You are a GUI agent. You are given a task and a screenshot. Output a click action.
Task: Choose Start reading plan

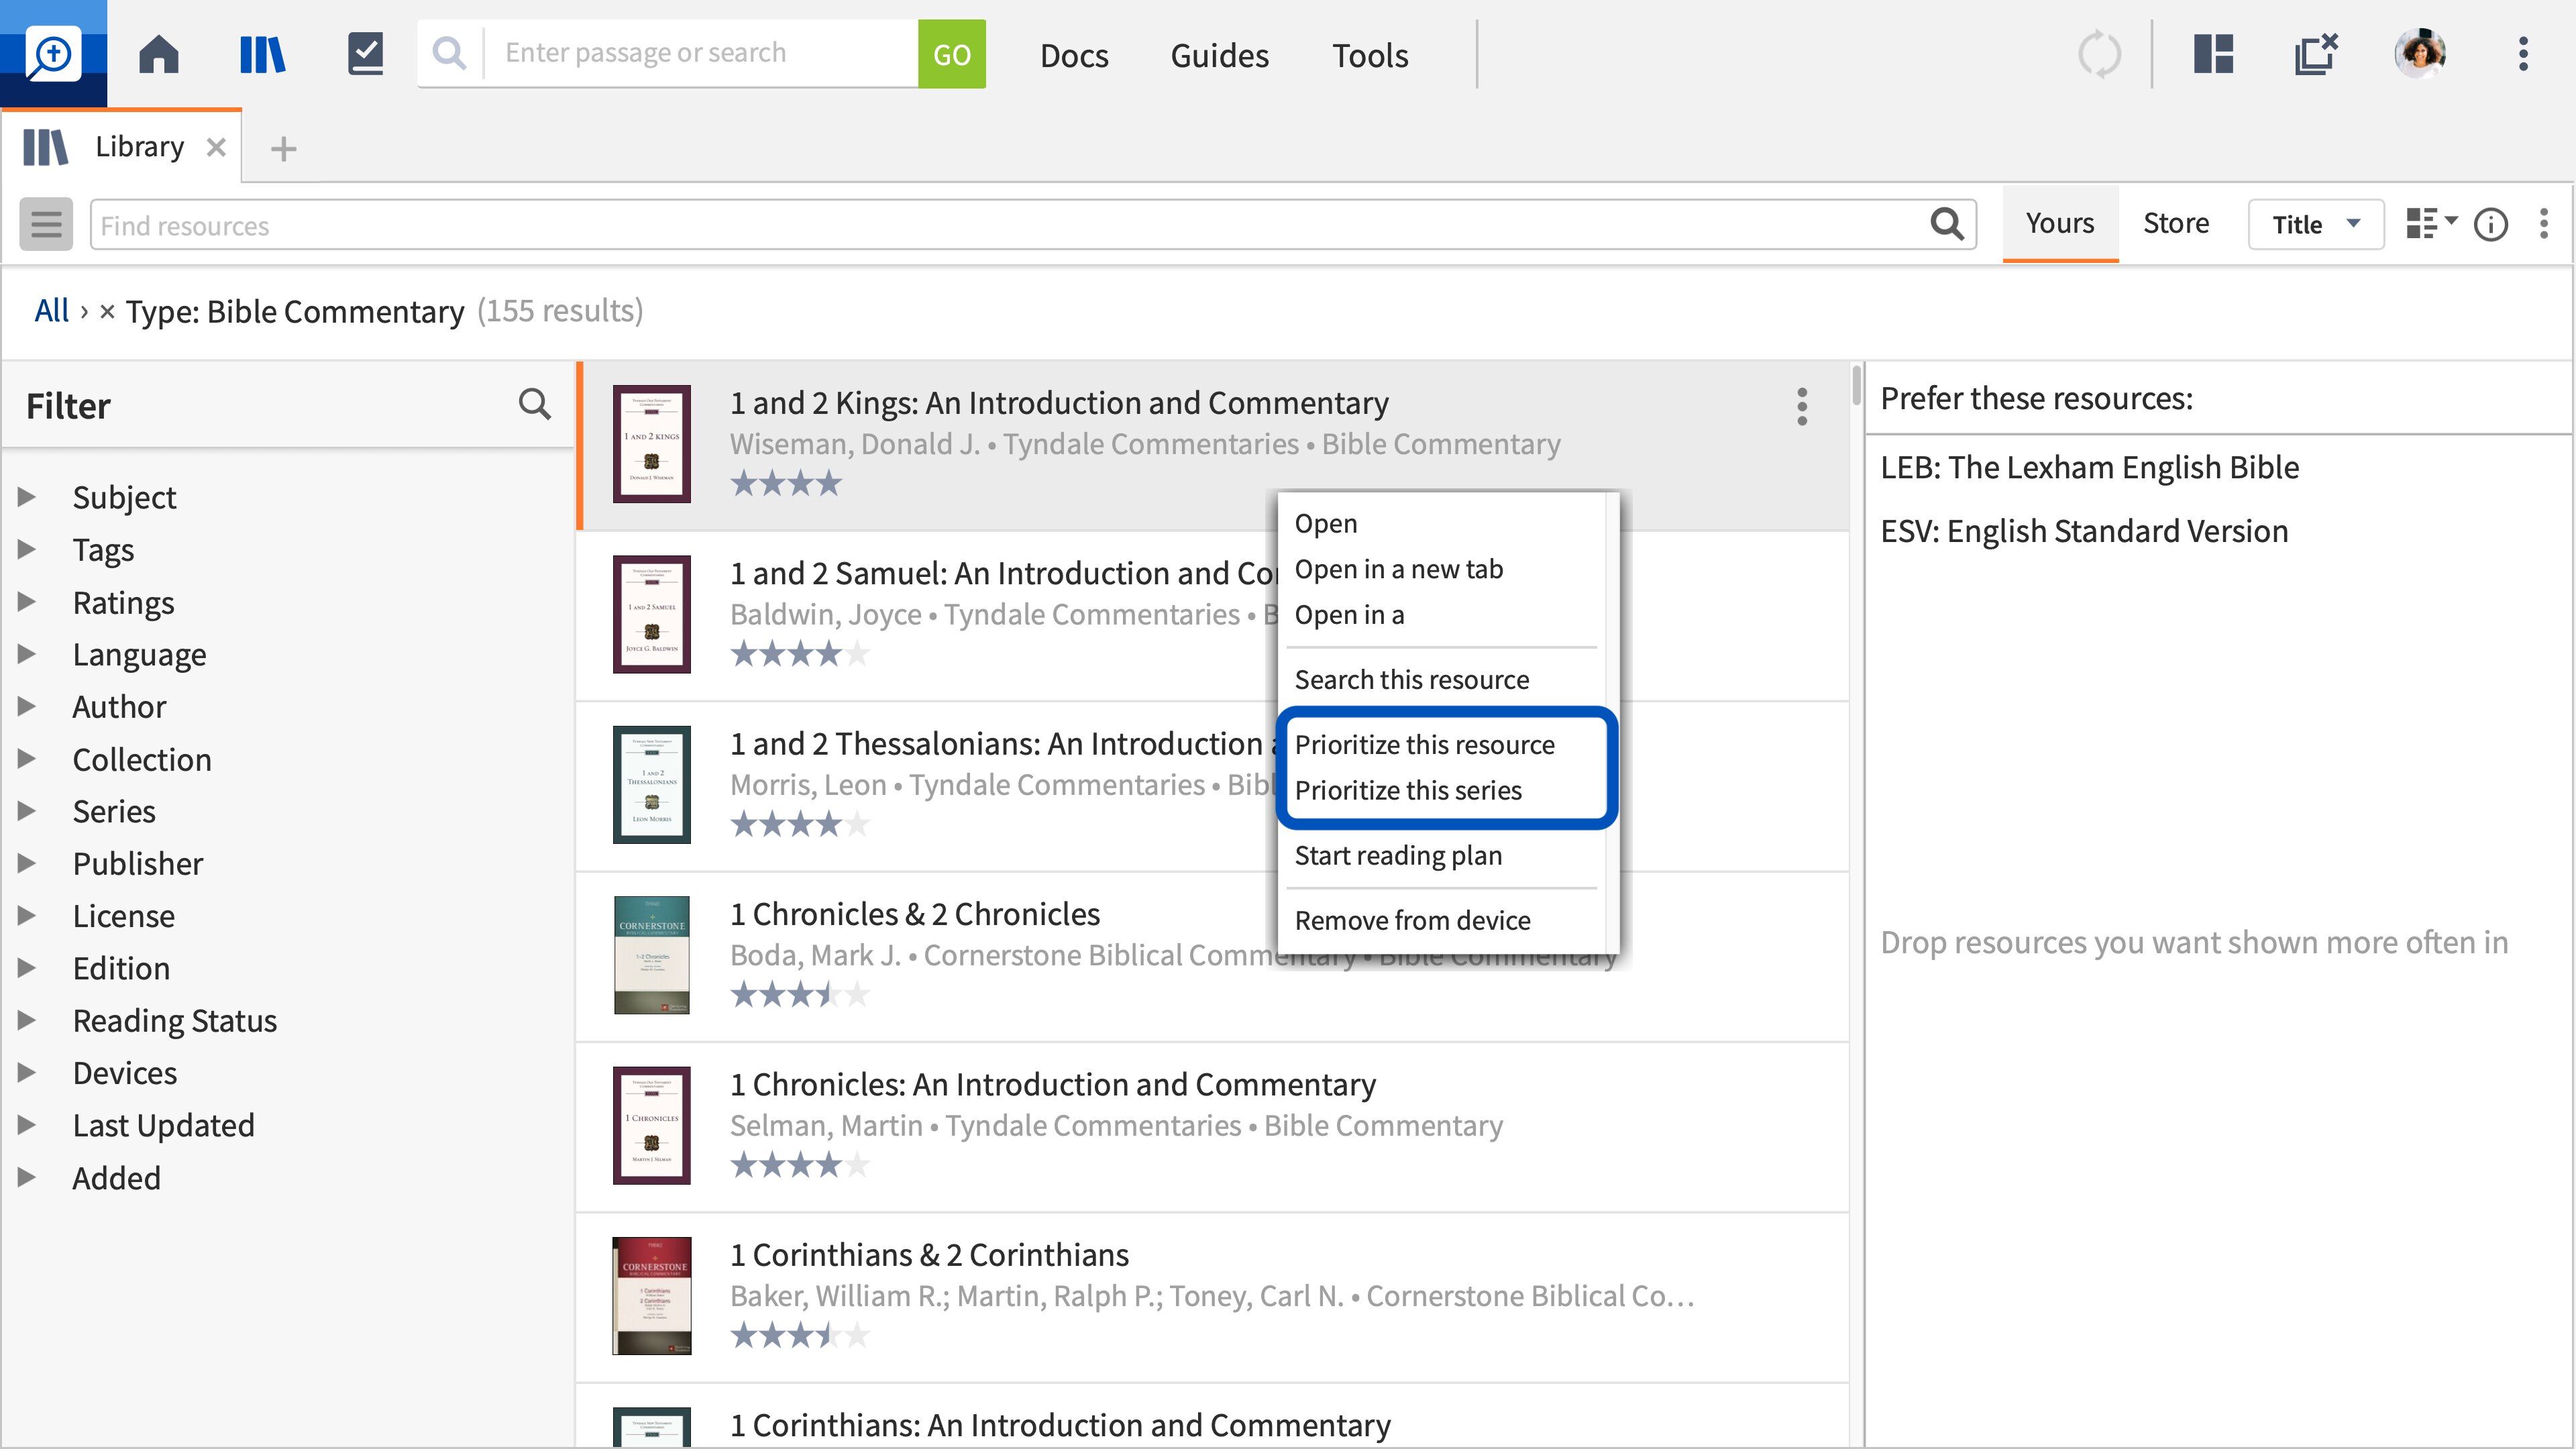click(1398, 855)
